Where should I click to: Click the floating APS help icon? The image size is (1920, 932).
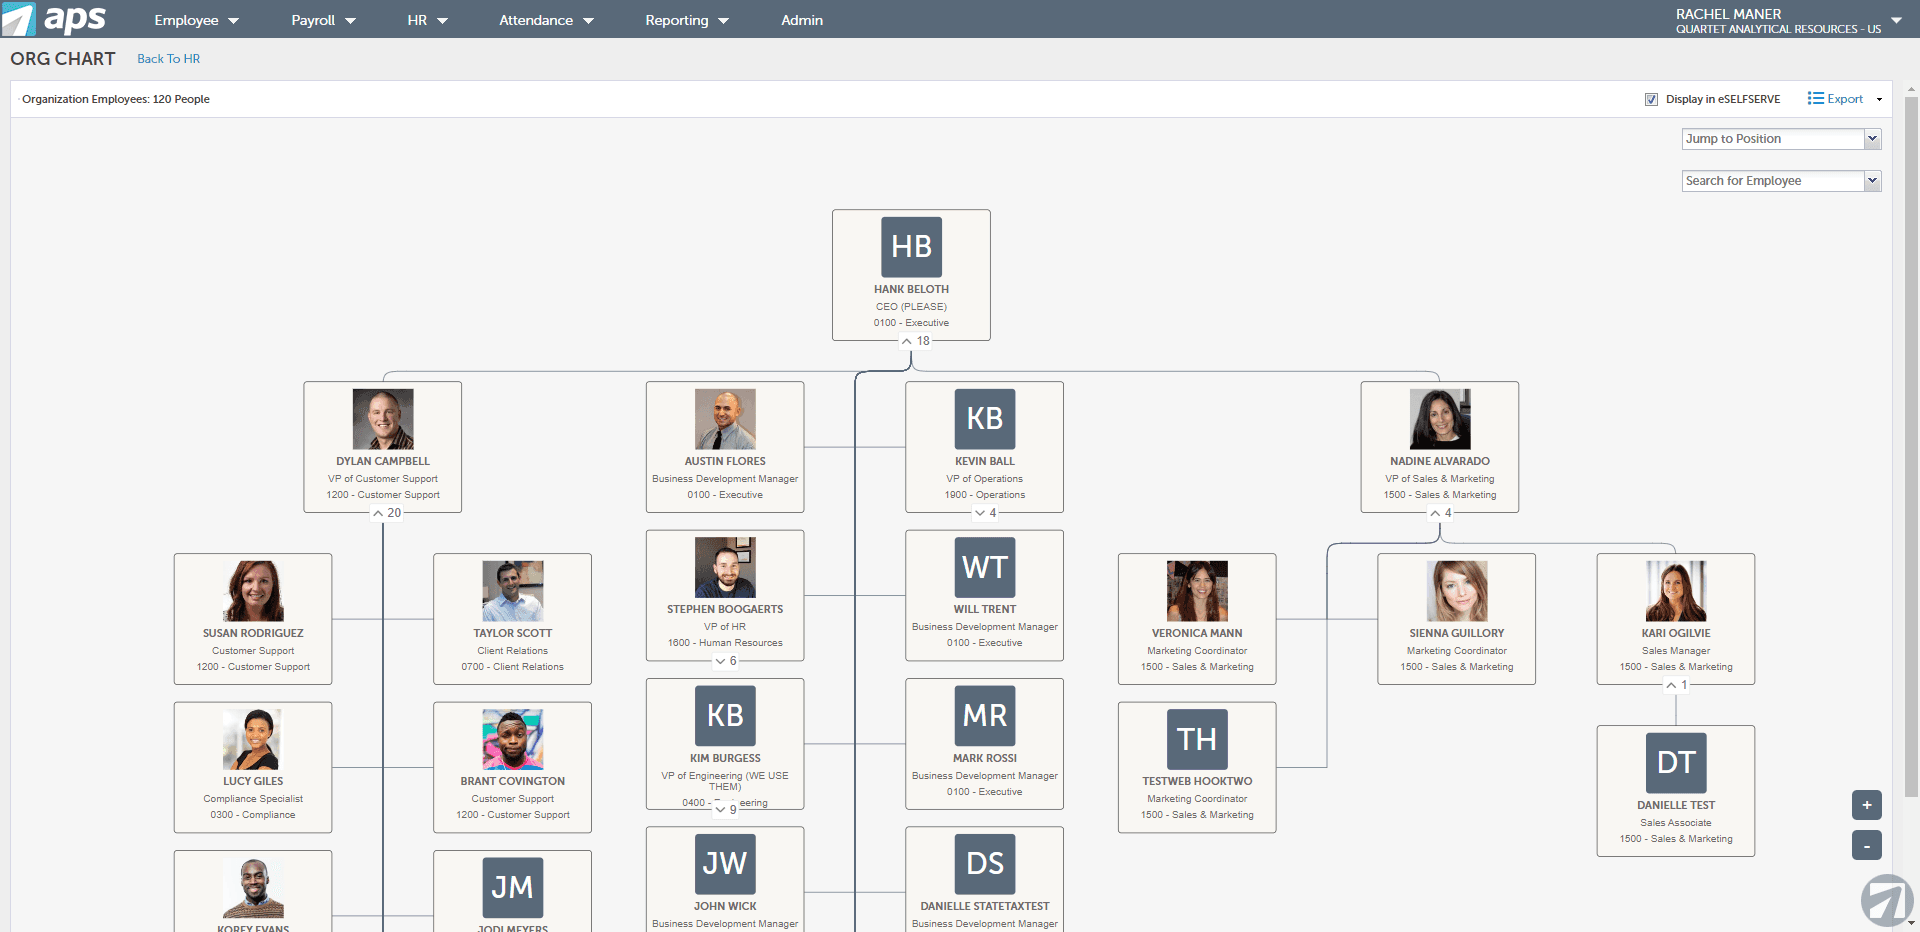(x=1886, y=900)
